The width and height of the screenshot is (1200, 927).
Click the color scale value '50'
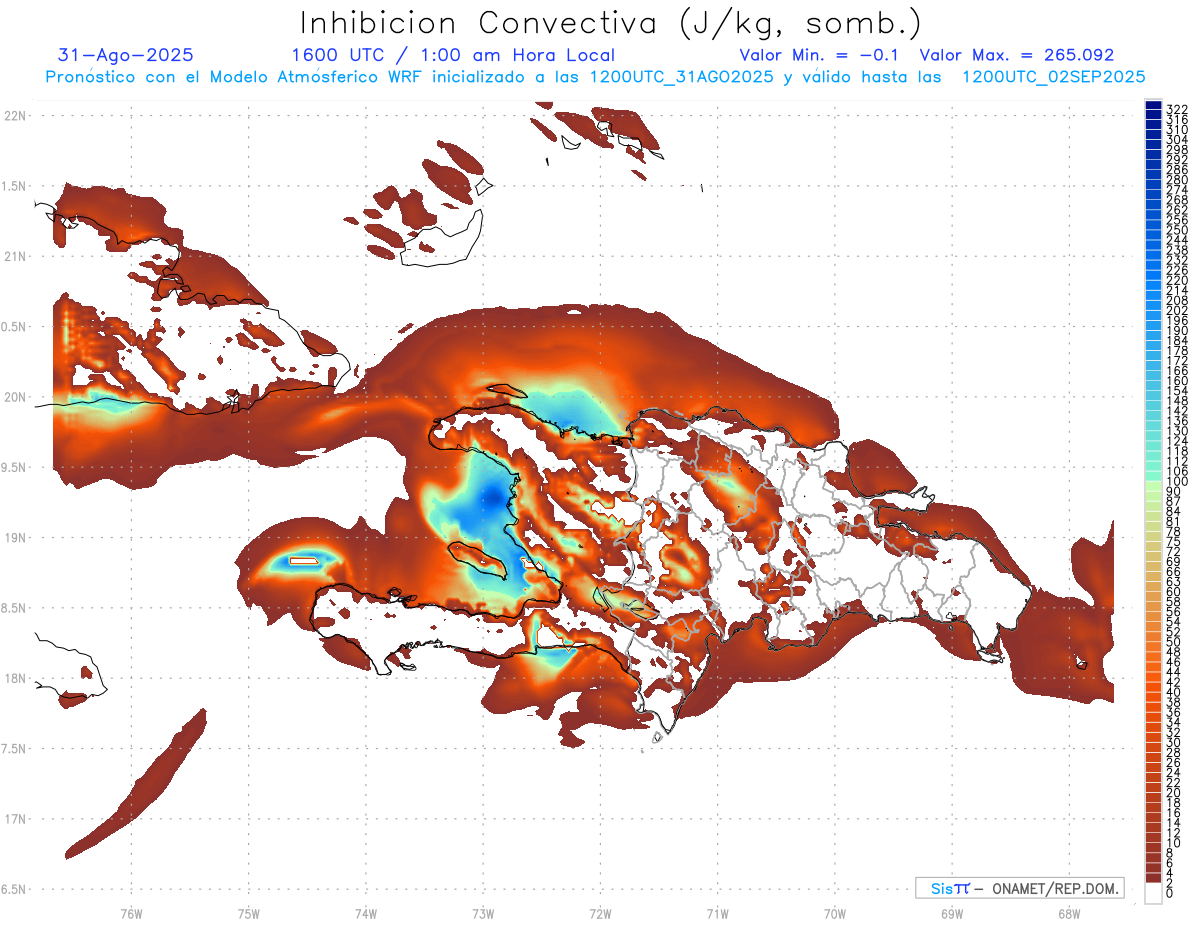[1174, 642]
